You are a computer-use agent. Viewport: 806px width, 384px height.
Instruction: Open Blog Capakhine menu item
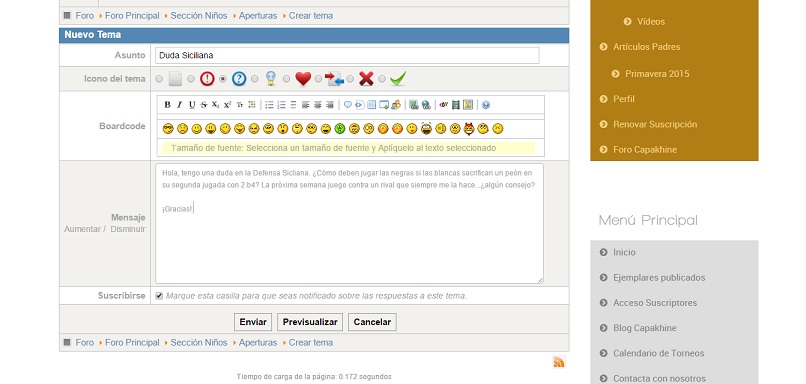coord(645,328)
